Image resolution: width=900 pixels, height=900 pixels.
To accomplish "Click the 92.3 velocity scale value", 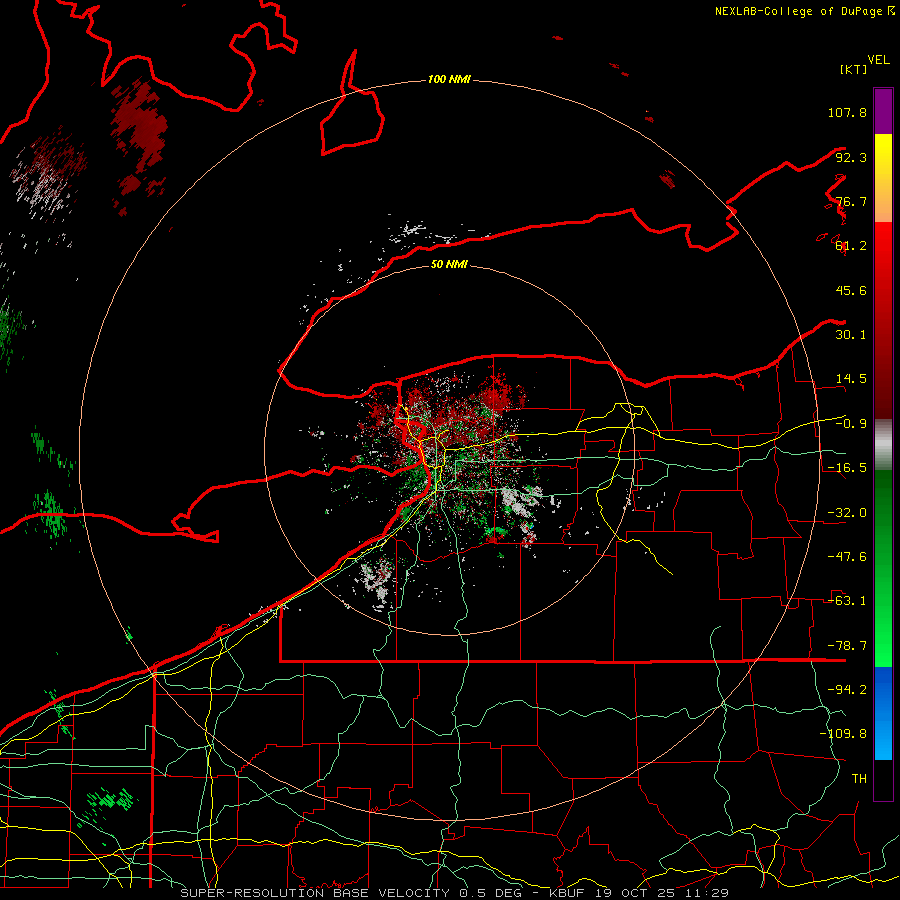I will point(851,157).
